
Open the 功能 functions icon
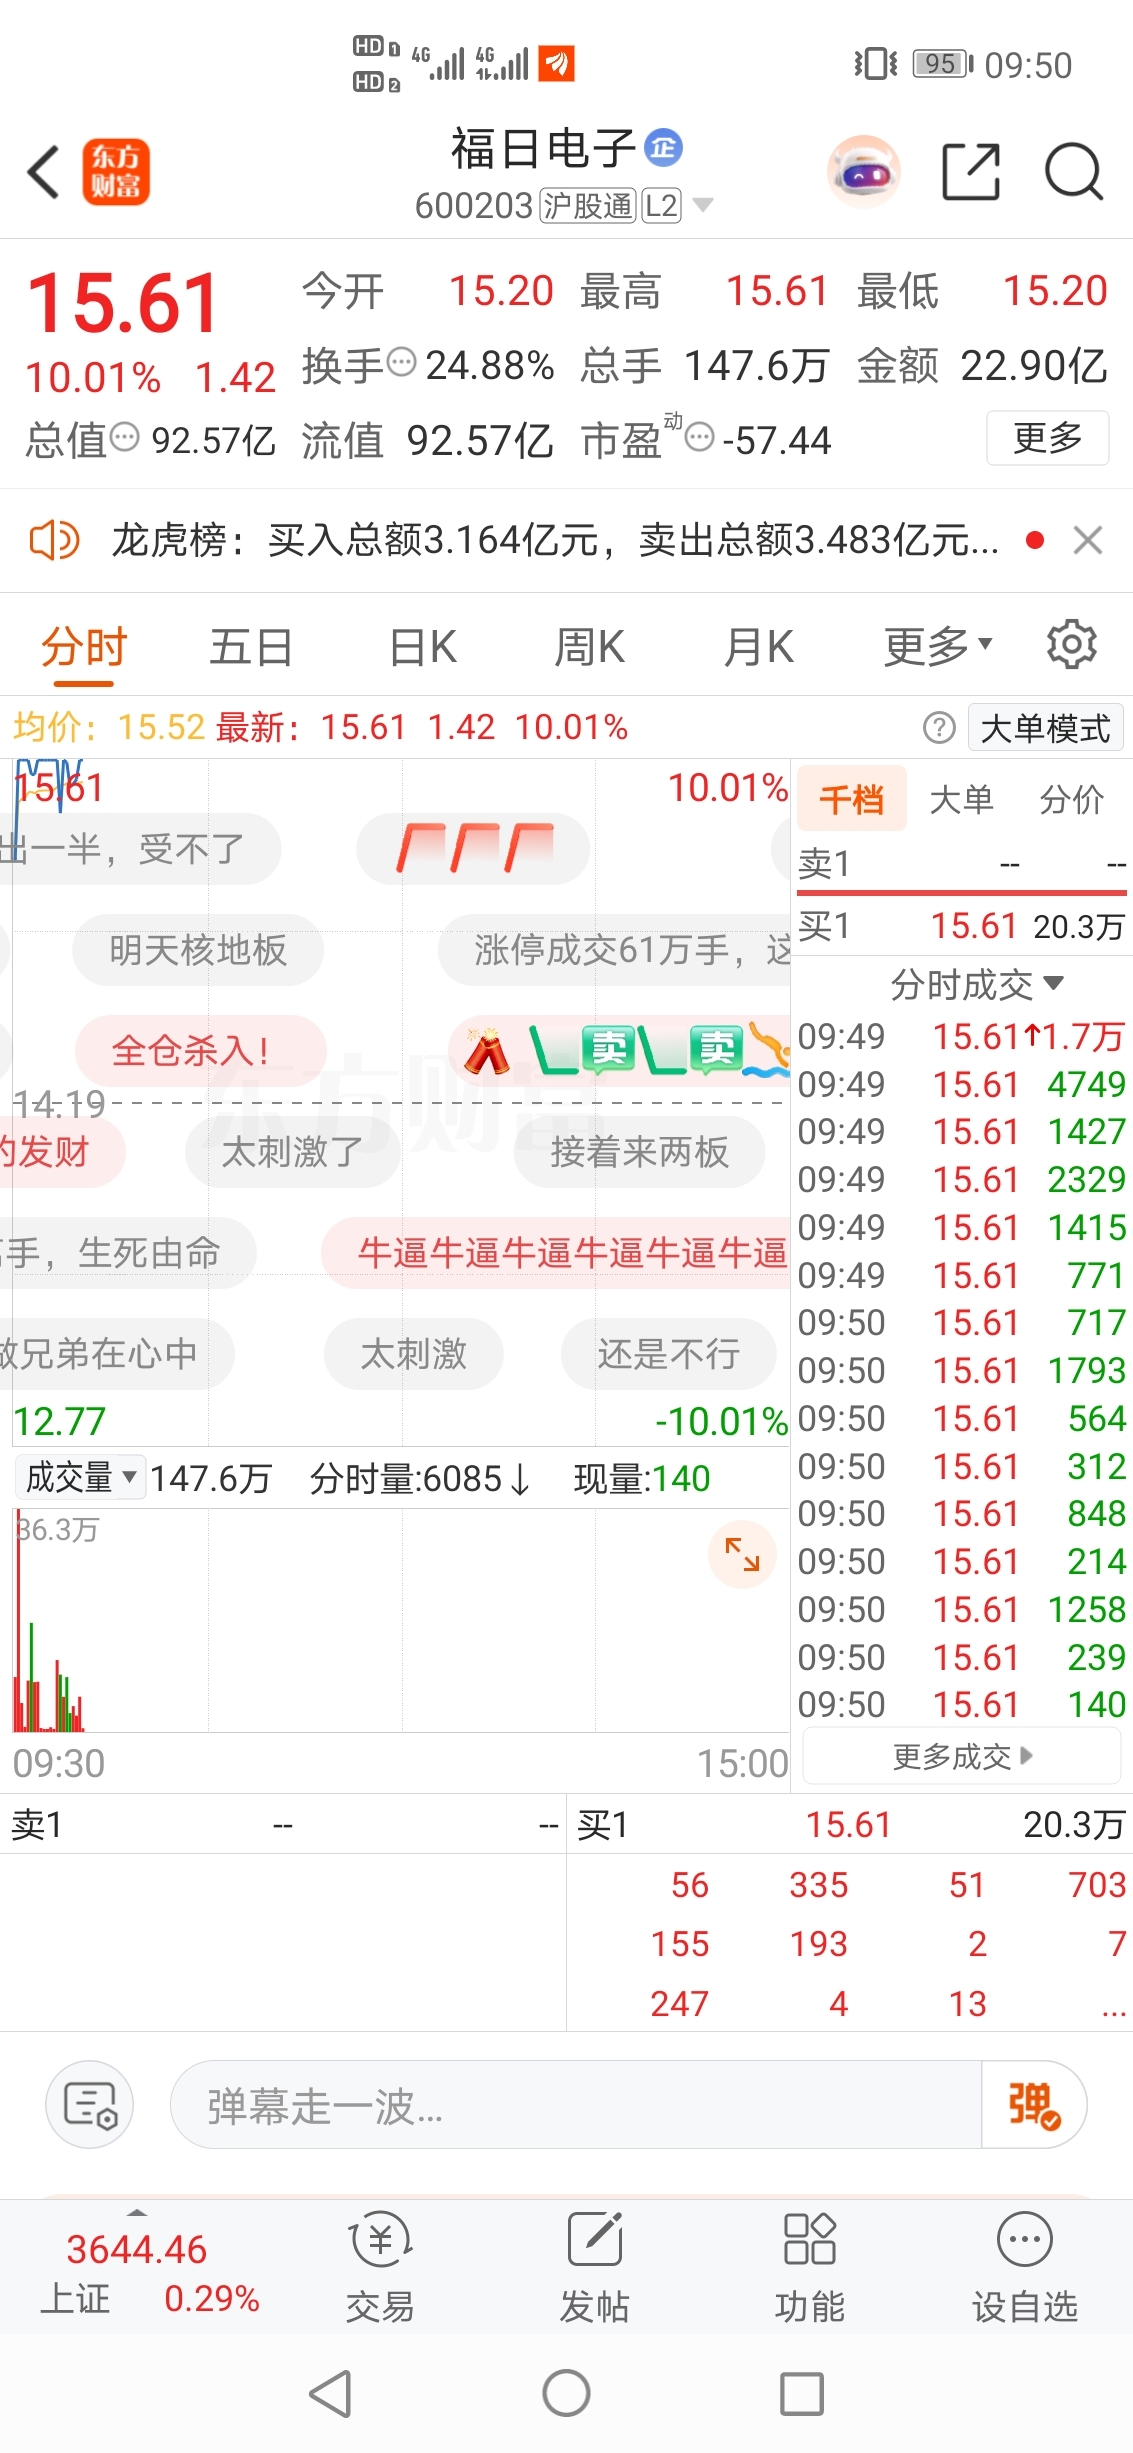pos(810,2267)
